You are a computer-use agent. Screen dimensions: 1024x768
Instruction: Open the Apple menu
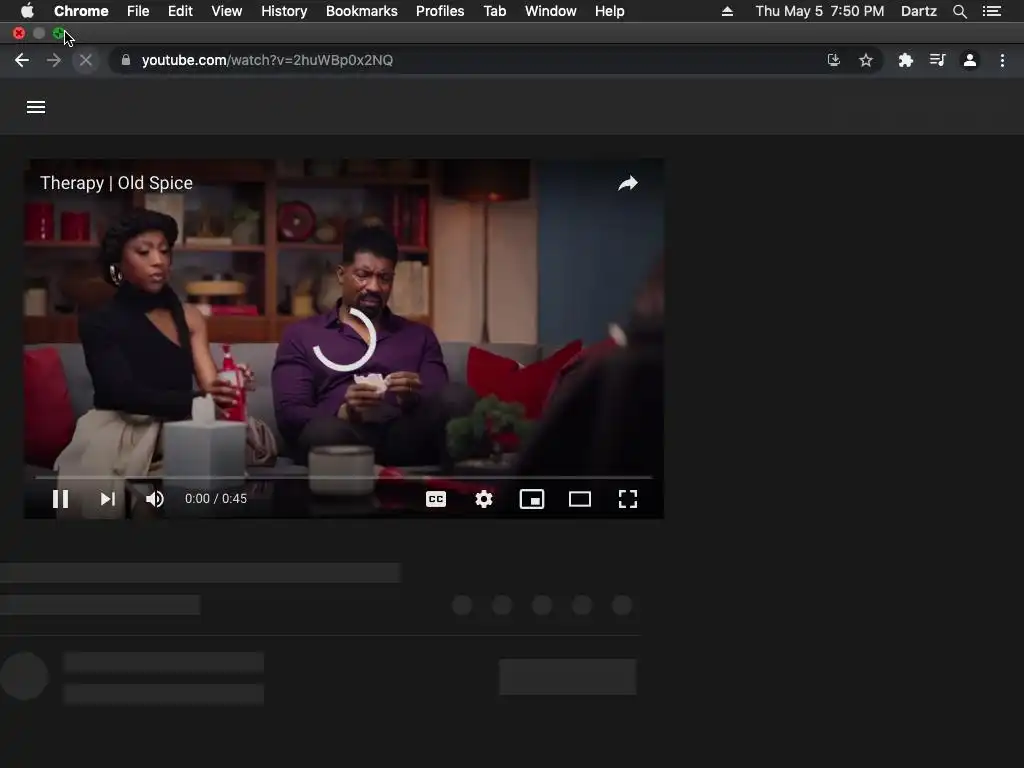[27, 11]
